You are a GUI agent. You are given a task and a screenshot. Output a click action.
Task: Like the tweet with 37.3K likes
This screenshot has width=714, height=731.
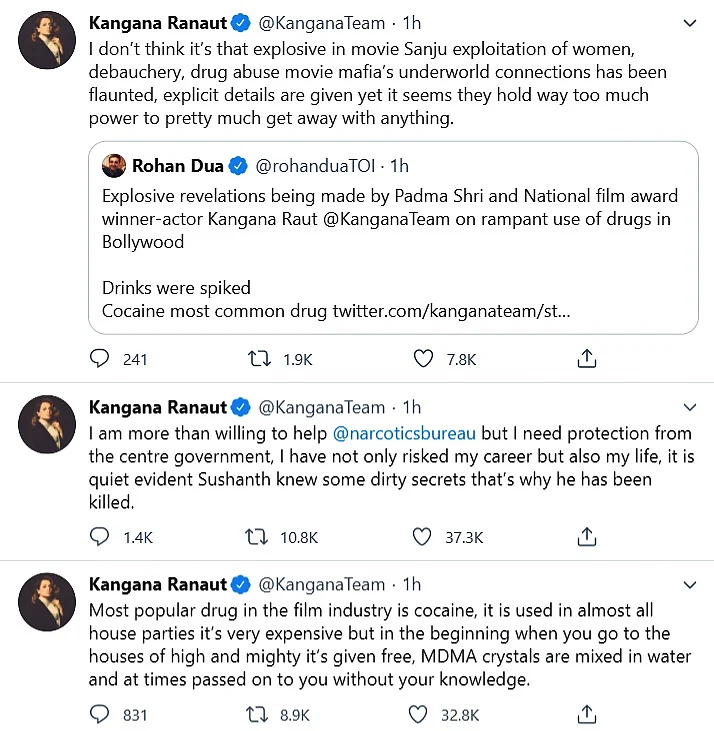[424, 537]
